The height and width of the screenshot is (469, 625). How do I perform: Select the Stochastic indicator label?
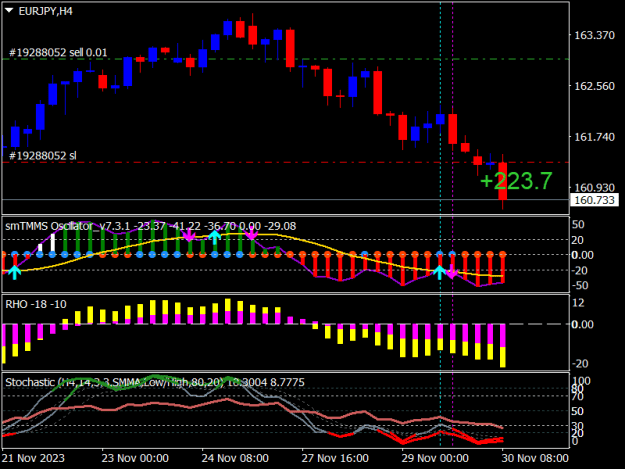click(155, 383)
